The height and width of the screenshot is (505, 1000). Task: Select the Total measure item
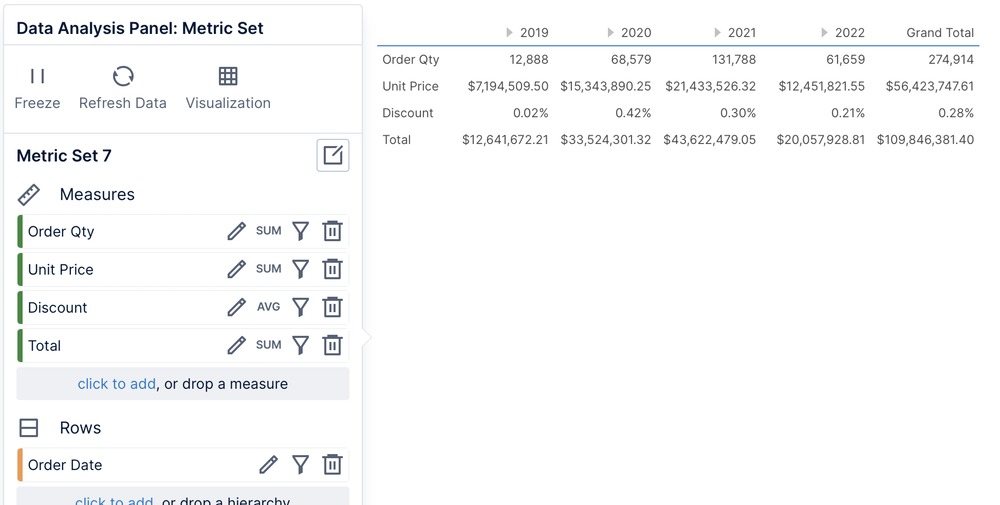(183, 346)
